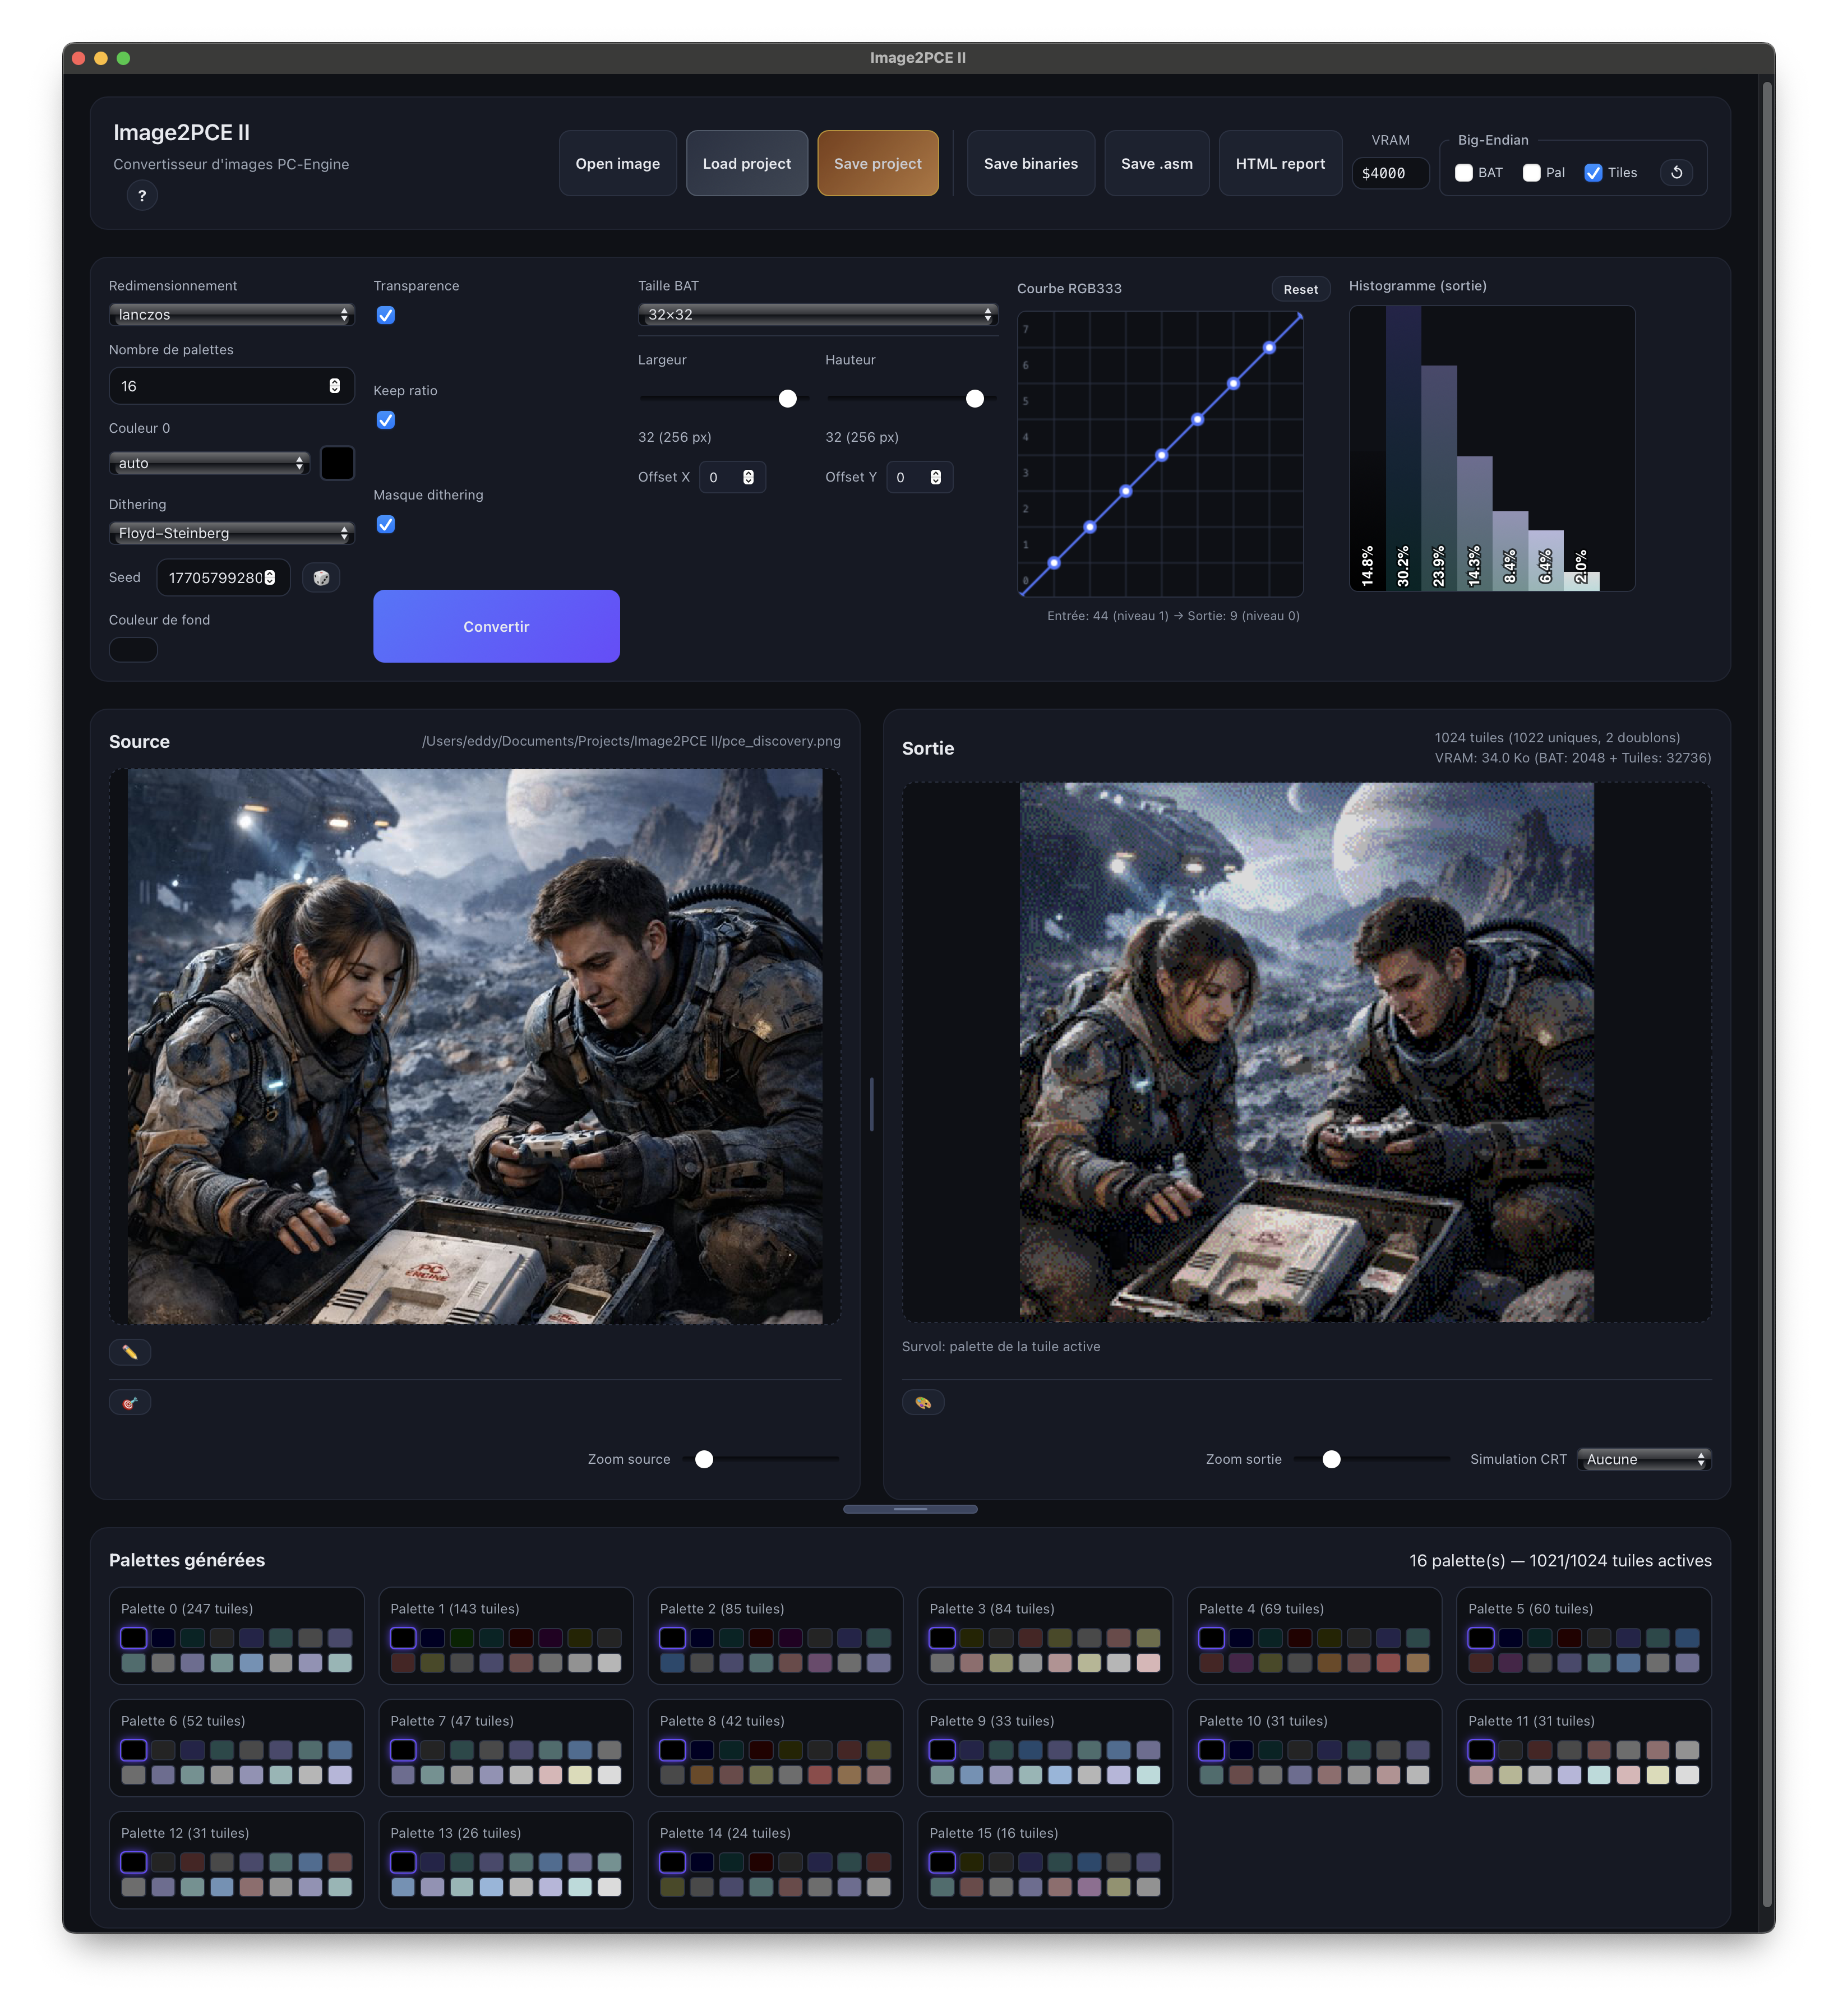
Task: Randomize seed with the dice icon
Action: click(x=321, y=578)
